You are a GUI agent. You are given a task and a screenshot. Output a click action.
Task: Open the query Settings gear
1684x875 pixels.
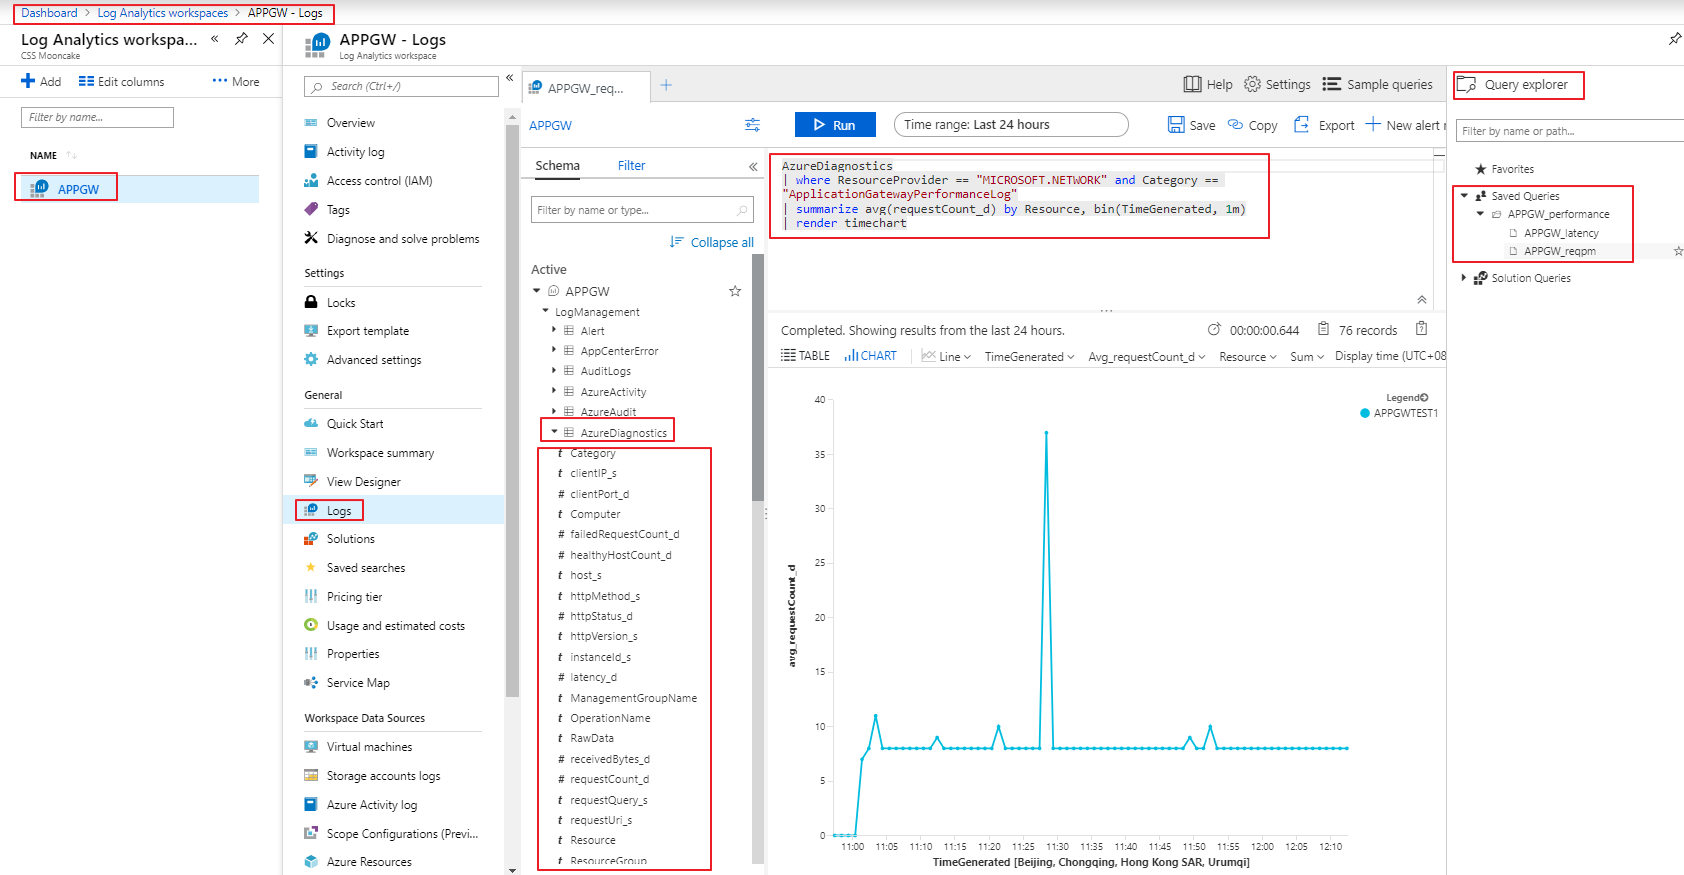[1252, 85]
